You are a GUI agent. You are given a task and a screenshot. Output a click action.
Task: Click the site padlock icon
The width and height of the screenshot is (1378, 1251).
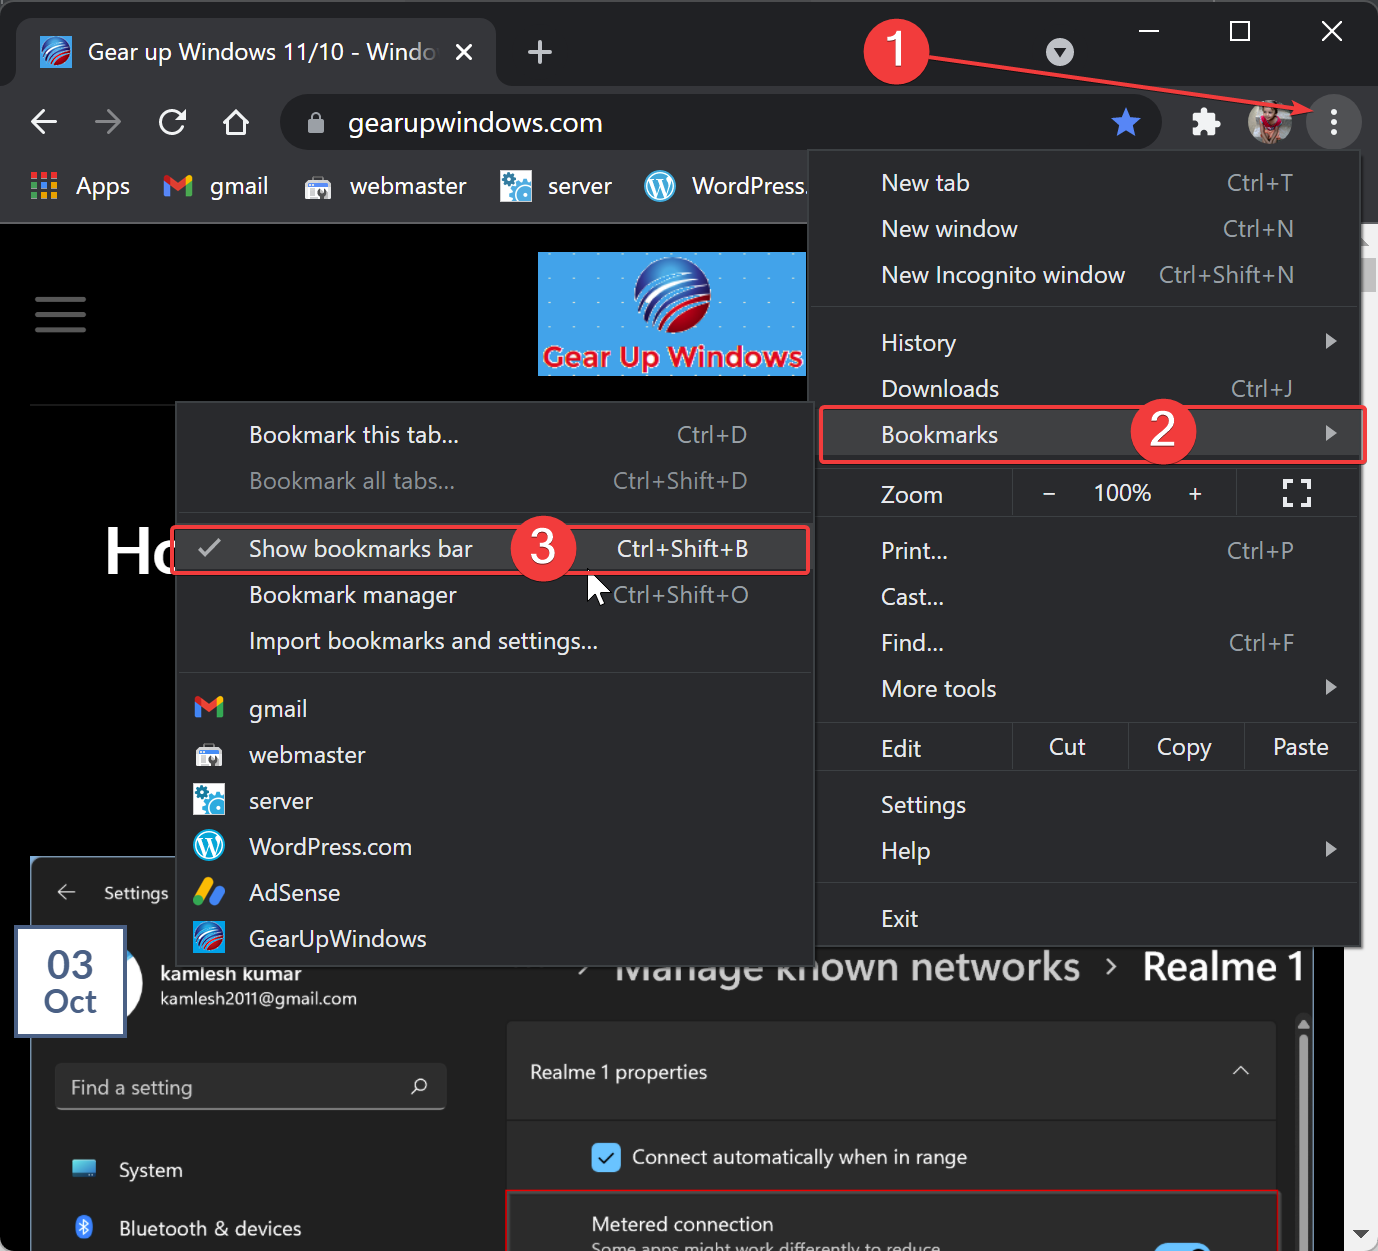coord(316,123)
